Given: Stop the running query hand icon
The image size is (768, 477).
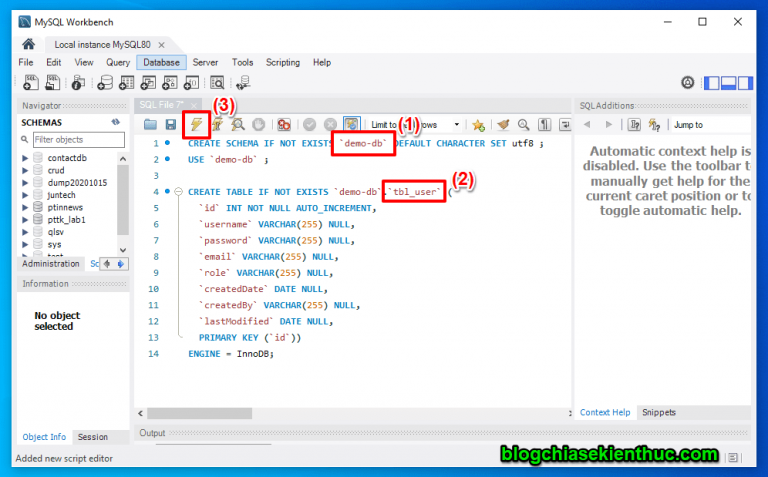Looking at the screenshot, I should pos(259,125).
